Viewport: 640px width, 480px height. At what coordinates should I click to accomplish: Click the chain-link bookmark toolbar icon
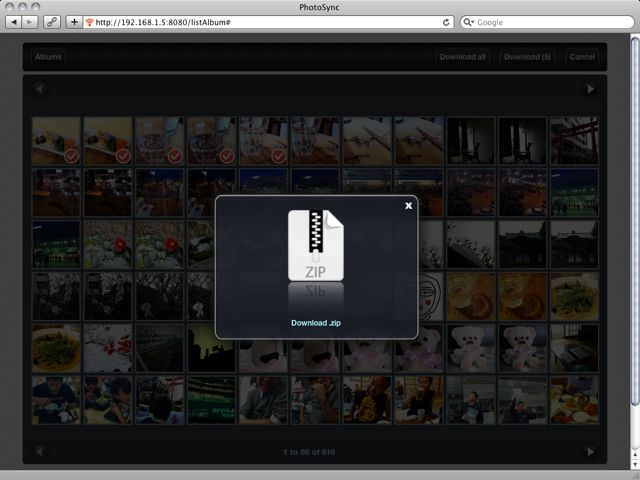(52, 22)
